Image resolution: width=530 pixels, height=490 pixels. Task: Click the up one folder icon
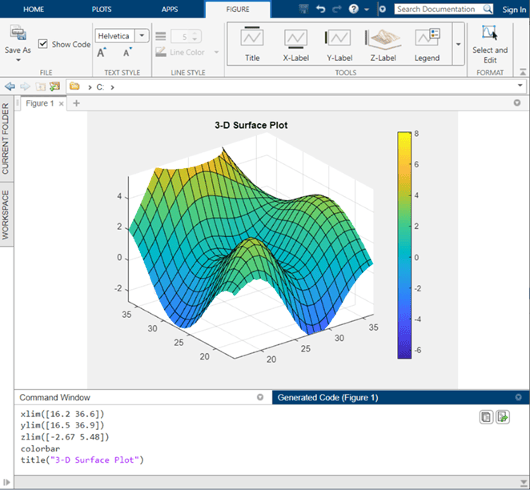tap(40, 87)
